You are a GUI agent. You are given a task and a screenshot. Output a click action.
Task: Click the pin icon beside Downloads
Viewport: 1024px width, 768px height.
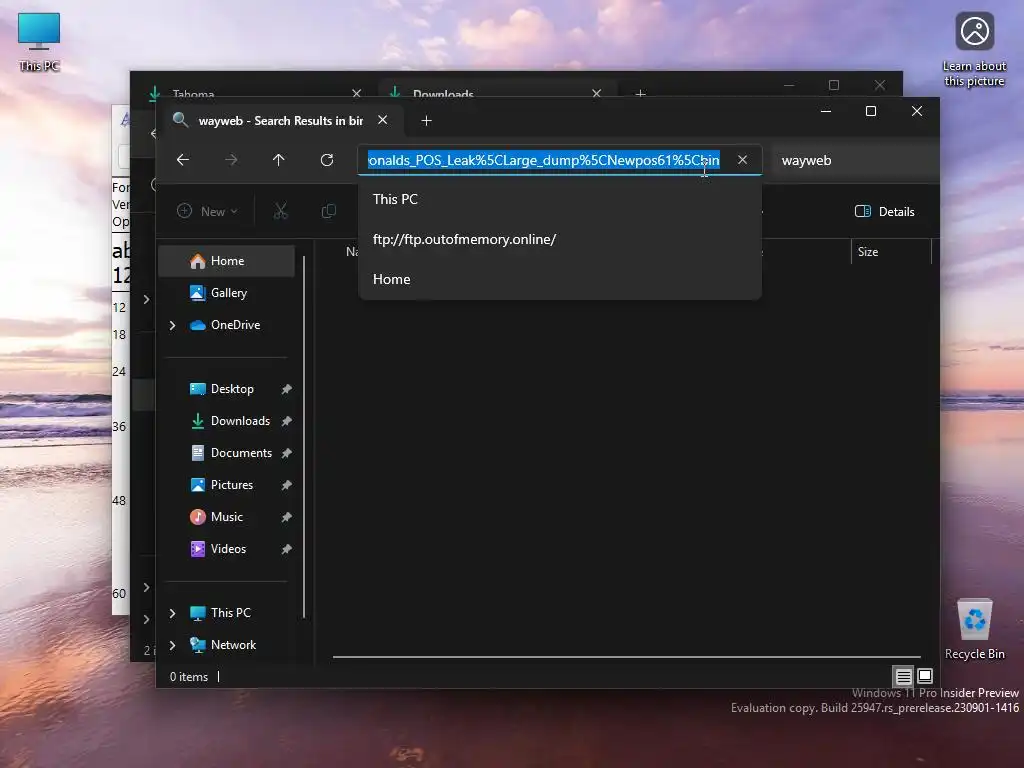pos(286,421)
